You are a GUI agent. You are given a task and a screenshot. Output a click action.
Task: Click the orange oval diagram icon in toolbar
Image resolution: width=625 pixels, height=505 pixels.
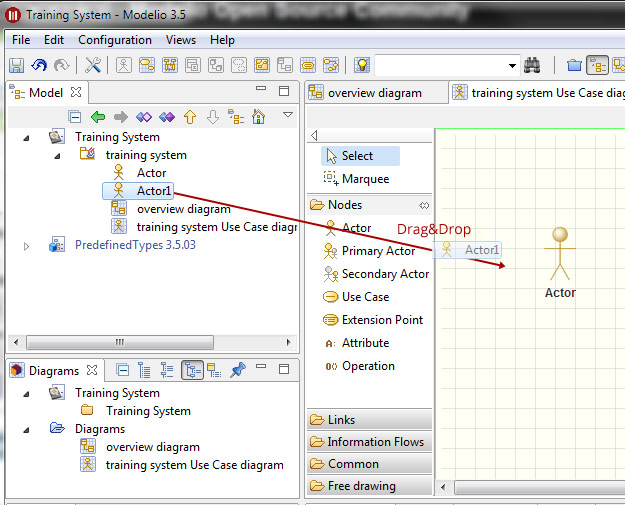click(x=308, y=65)
